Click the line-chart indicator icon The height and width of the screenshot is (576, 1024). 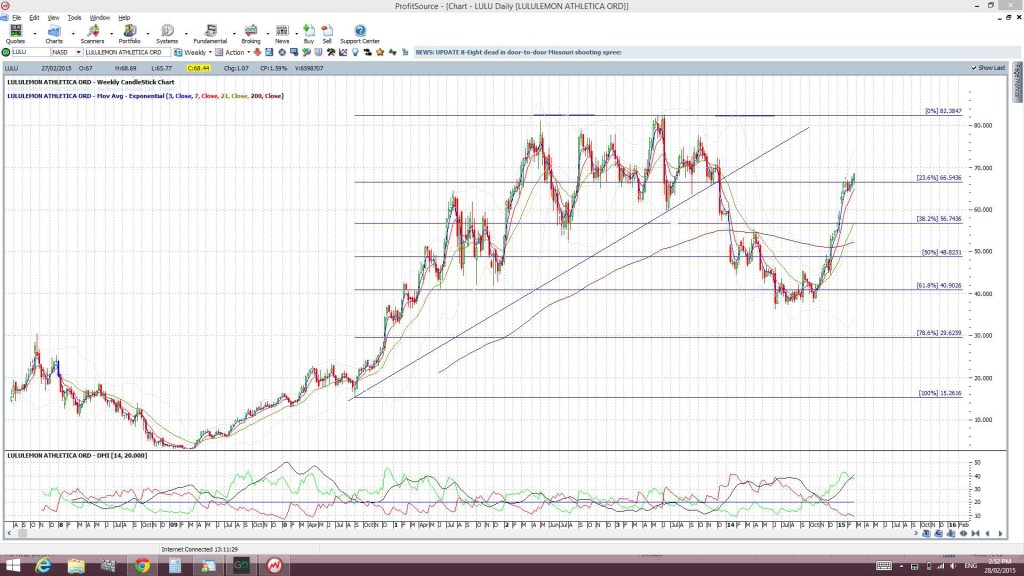point(343,52)
